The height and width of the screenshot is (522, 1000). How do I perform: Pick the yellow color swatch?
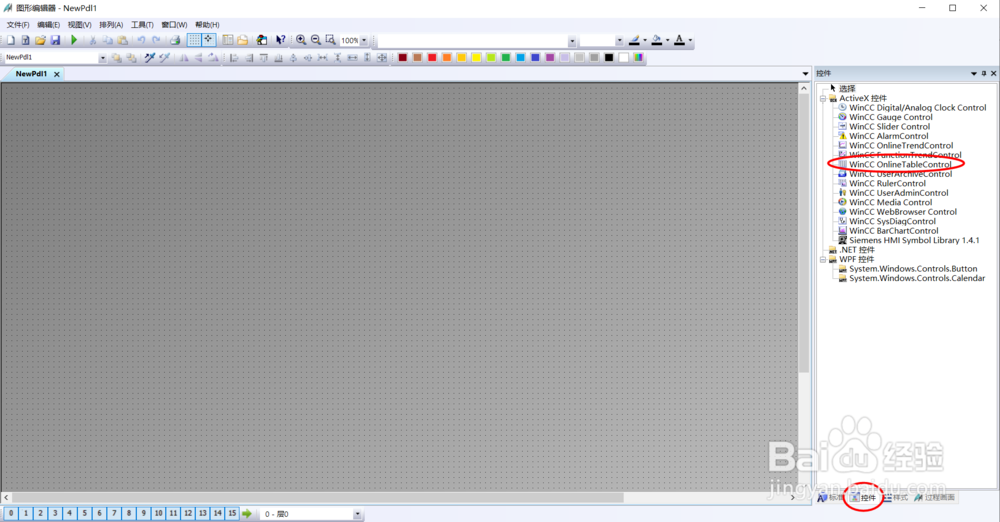coord(476,57)
